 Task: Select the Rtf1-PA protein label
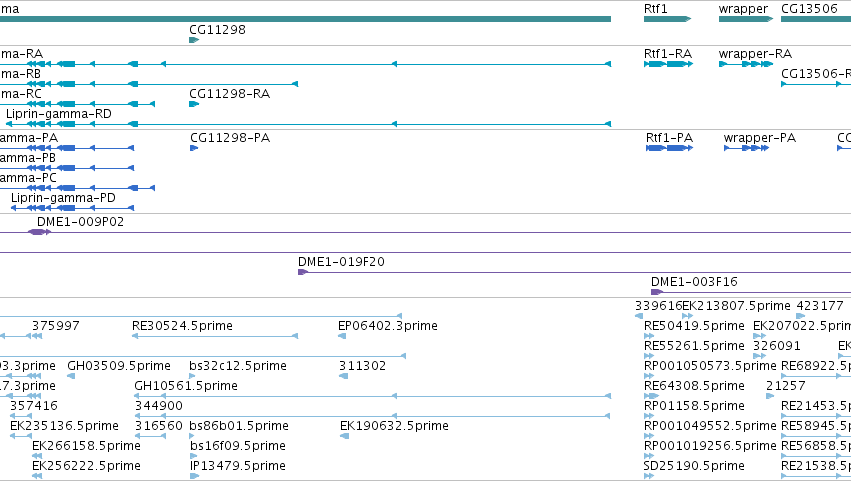[x=669, y=137]
